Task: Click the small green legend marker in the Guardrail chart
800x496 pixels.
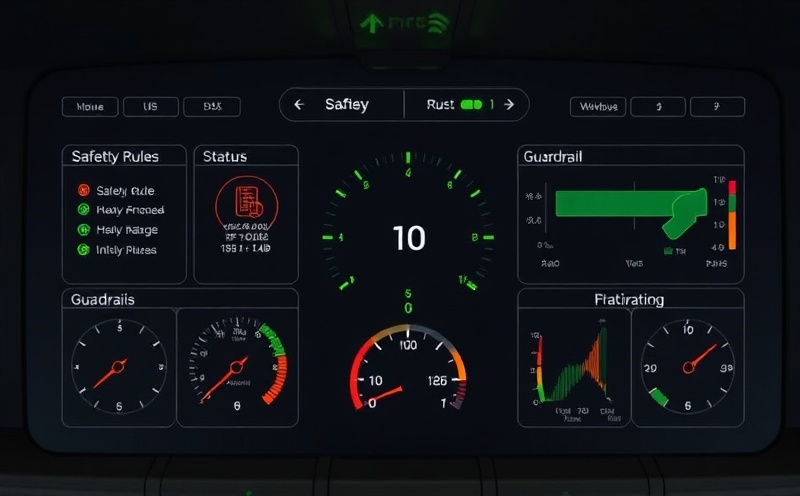Action: tap(668, 251)
